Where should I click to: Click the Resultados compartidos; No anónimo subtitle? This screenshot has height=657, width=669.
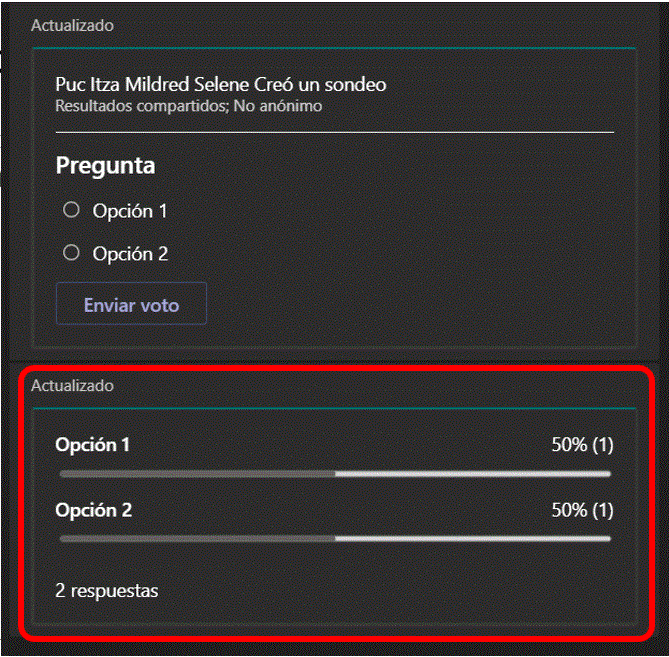[188, 105]
